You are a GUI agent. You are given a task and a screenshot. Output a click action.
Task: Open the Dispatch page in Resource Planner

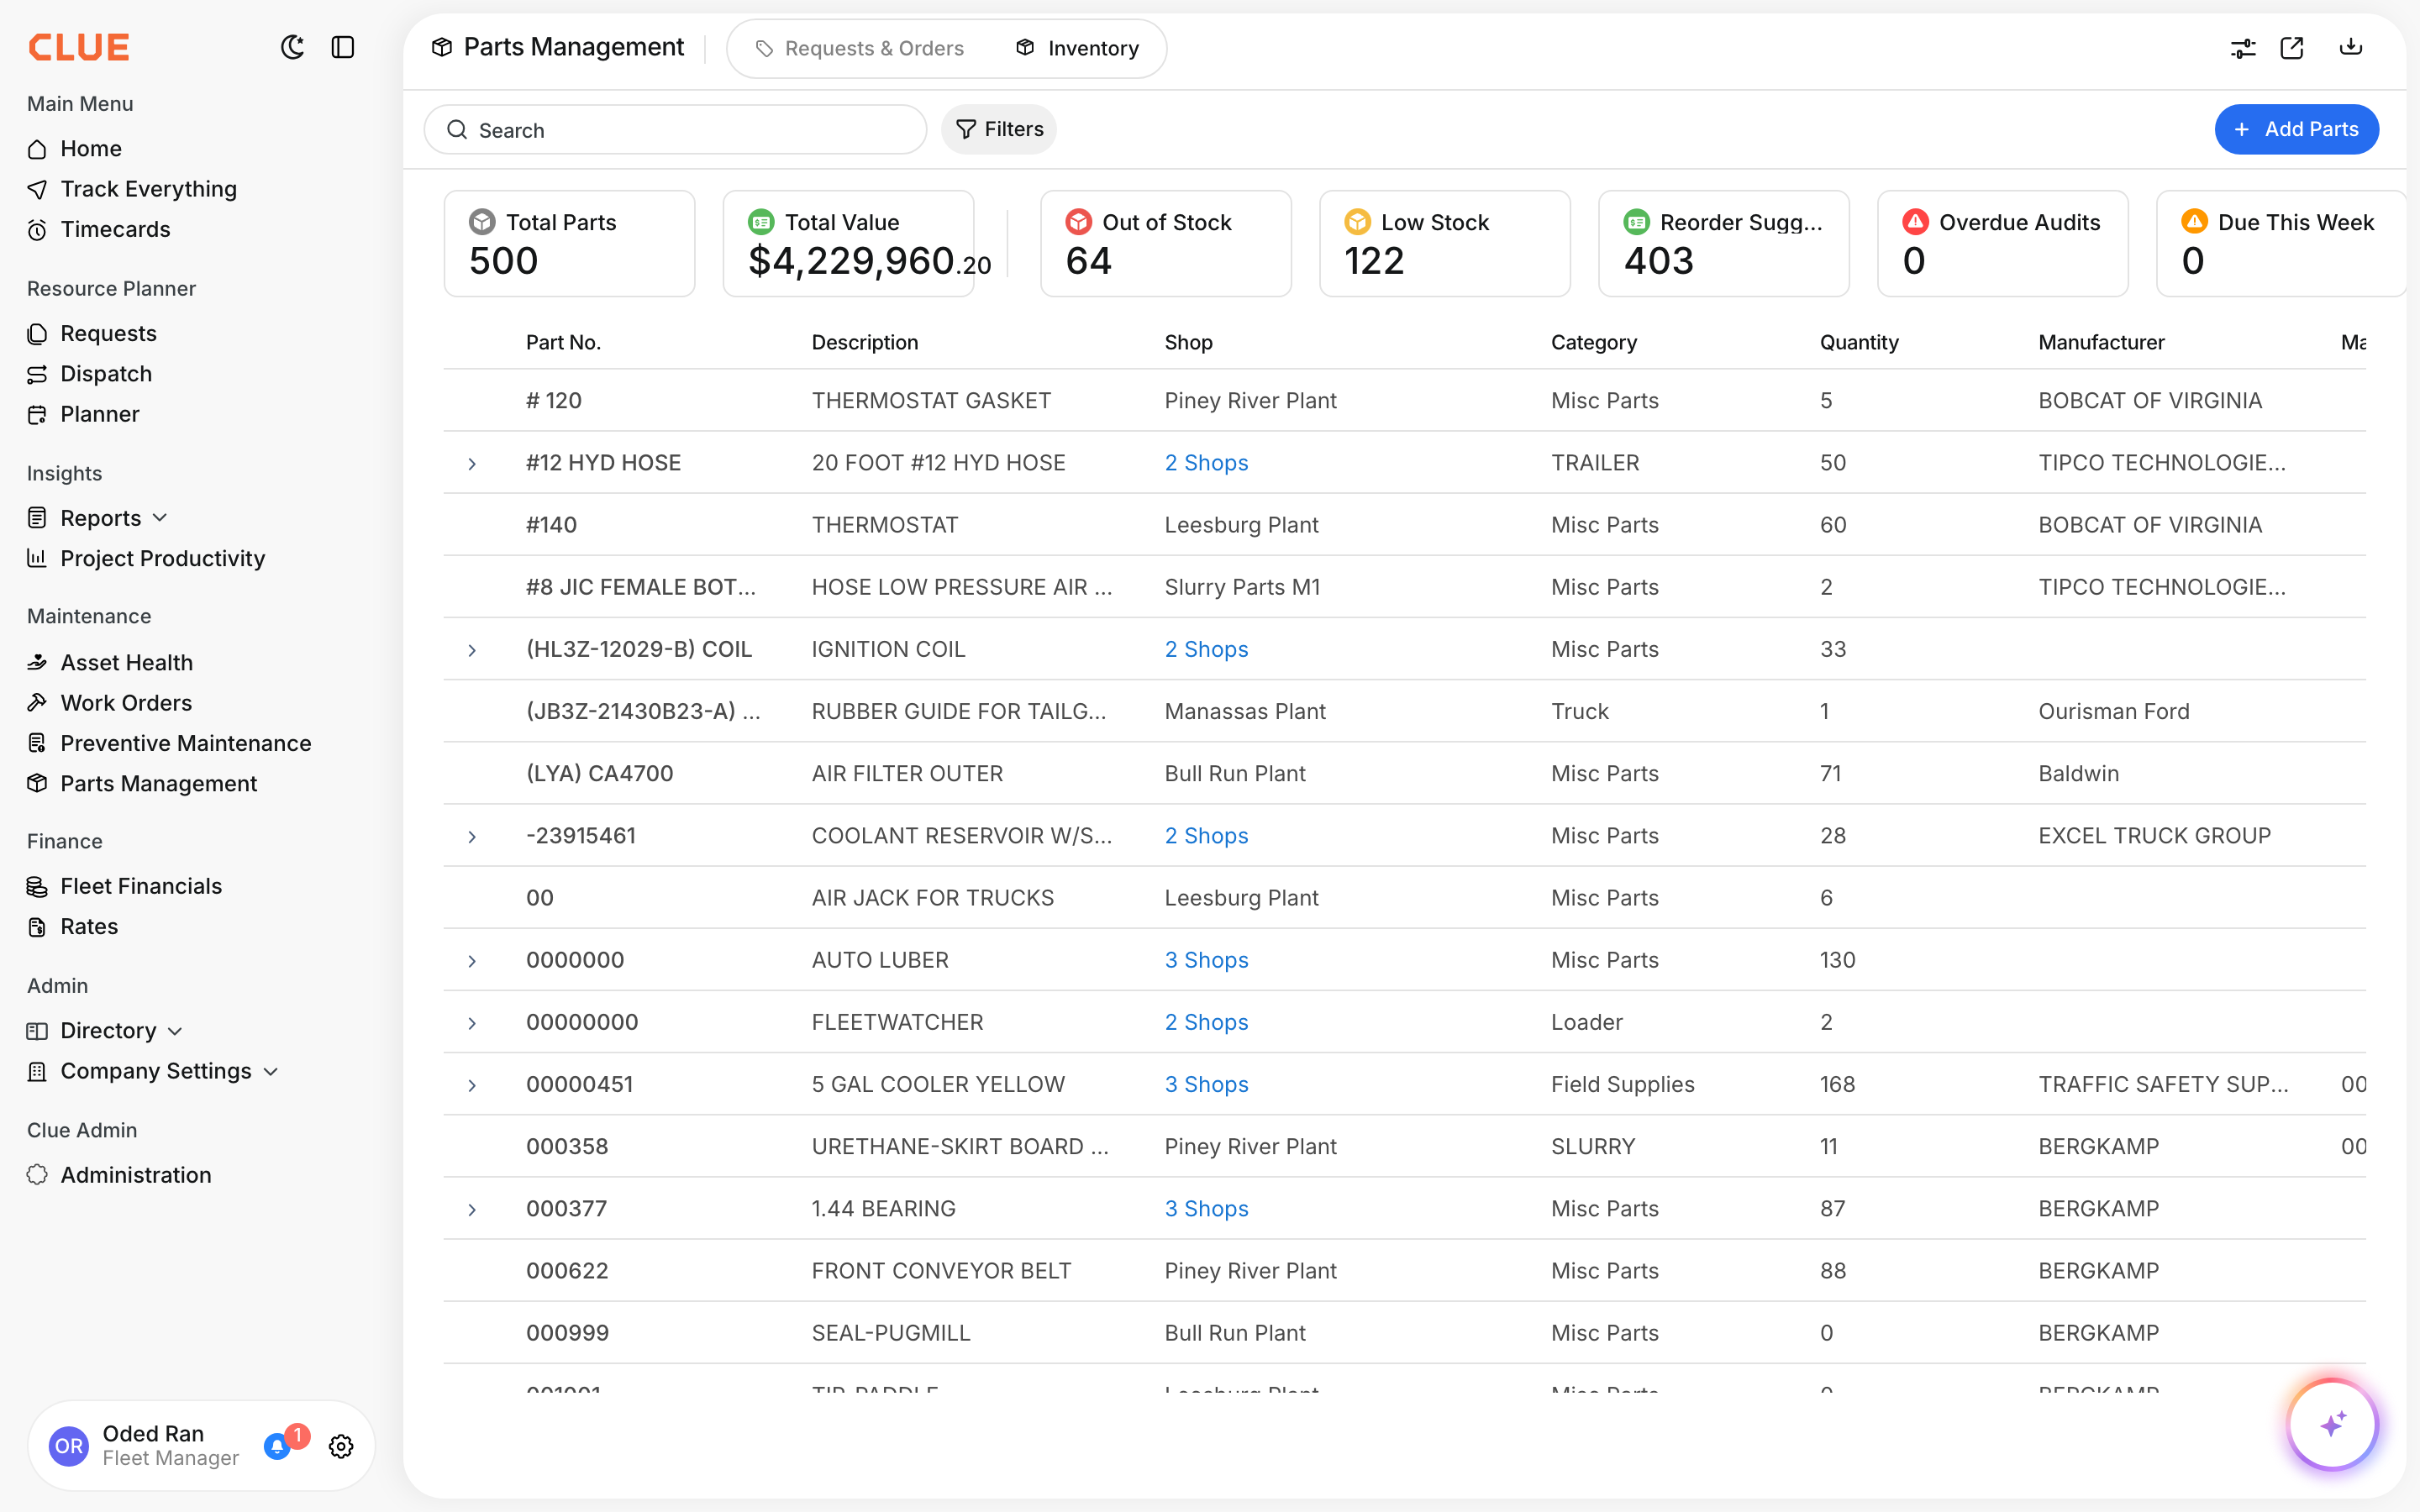pos(107,373)
